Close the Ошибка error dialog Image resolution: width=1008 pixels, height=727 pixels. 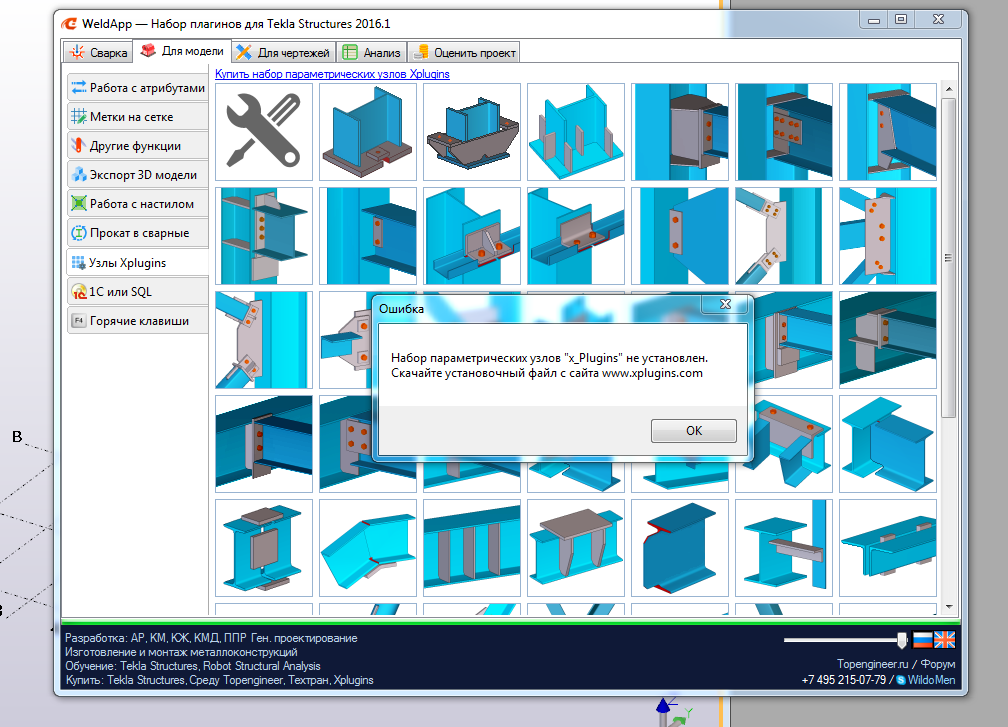725,304
